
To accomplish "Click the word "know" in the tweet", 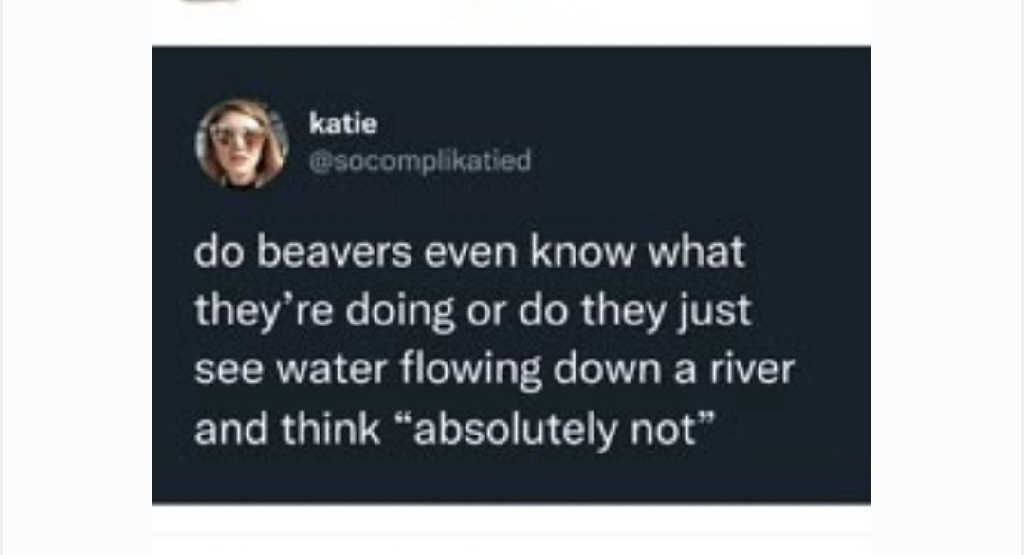I will click(582, 252).
